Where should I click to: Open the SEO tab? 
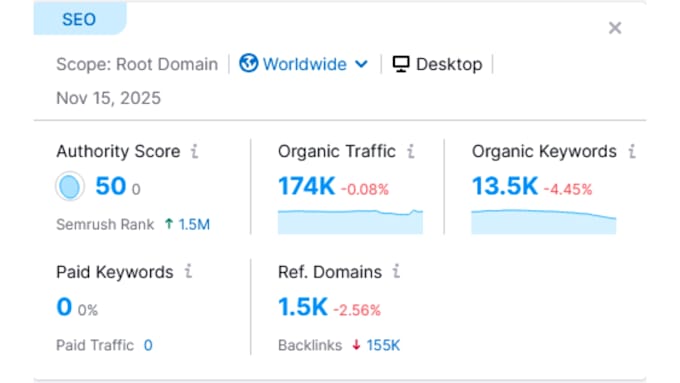[x=79, y=19]
